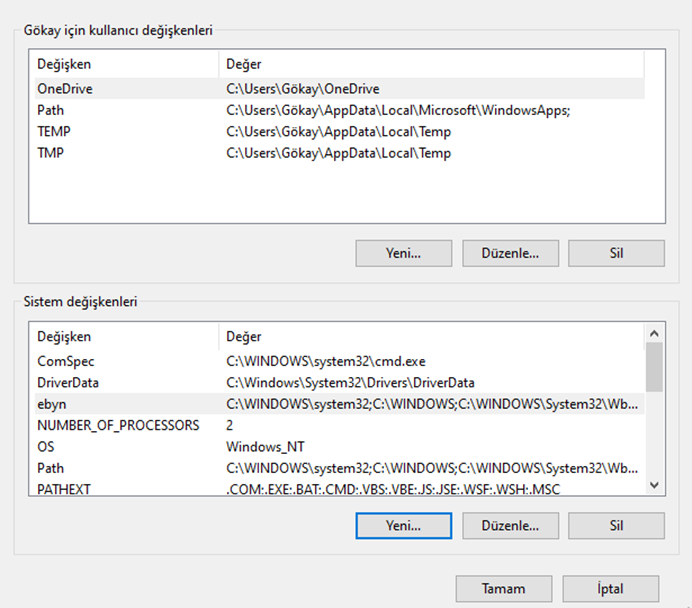This screenshot has width=692, height=608.
Task: Select the DriverData system variable
Action: click(339, 383)
